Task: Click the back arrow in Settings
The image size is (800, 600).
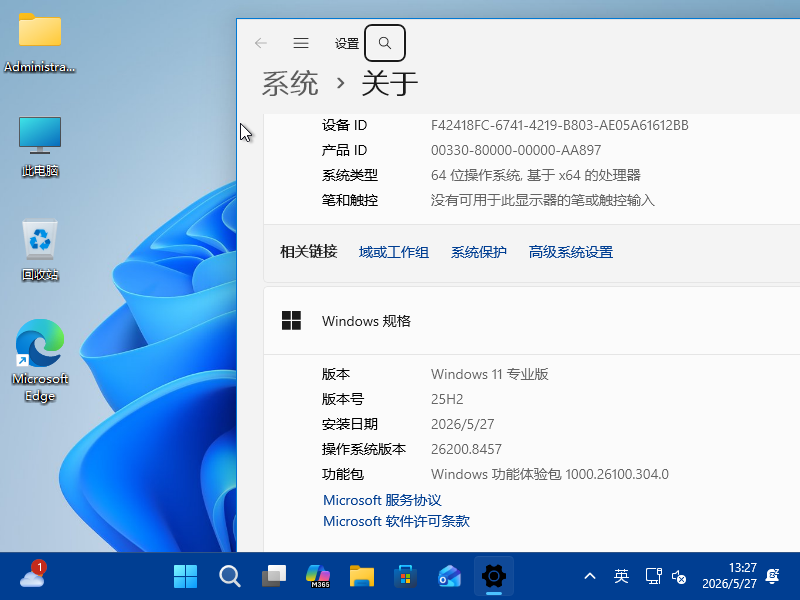Action: pyautogui.click(x=261, y=43)
